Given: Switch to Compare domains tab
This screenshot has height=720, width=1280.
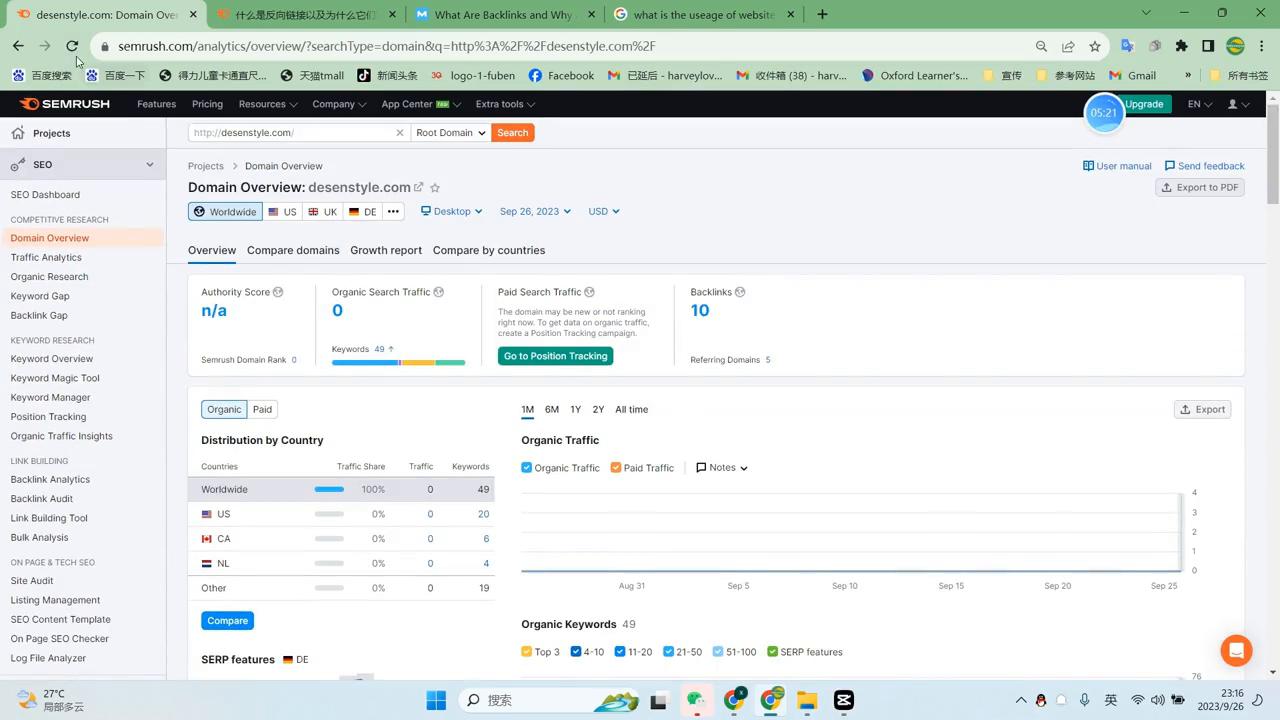Looking at the screenshot, I should coord(293,250).
